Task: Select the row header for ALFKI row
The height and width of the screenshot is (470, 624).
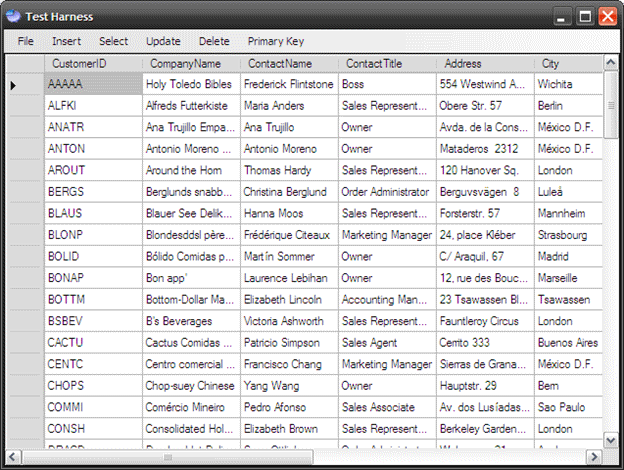Action: coord(25,105)
